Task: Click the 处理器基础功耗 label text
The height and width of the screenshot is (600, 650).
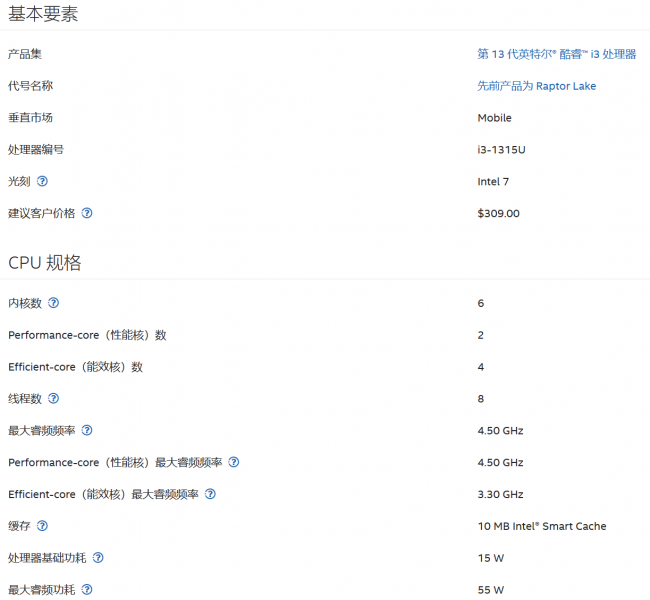Action: (x=47, y=558)
